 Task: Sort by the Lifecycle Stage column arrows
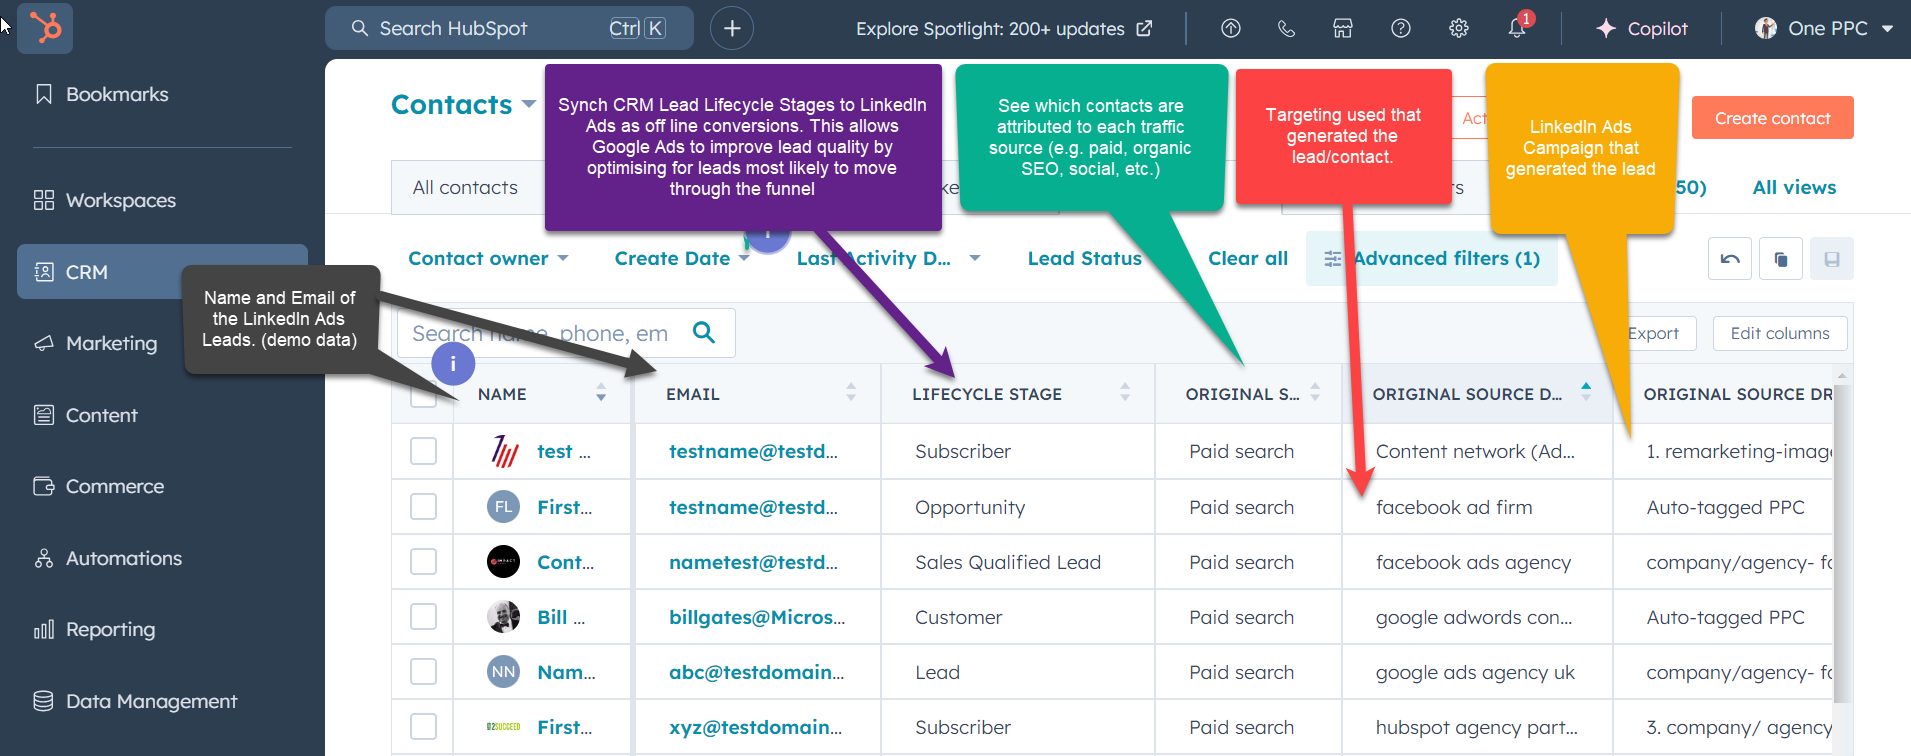click(x=1125, y=392)
